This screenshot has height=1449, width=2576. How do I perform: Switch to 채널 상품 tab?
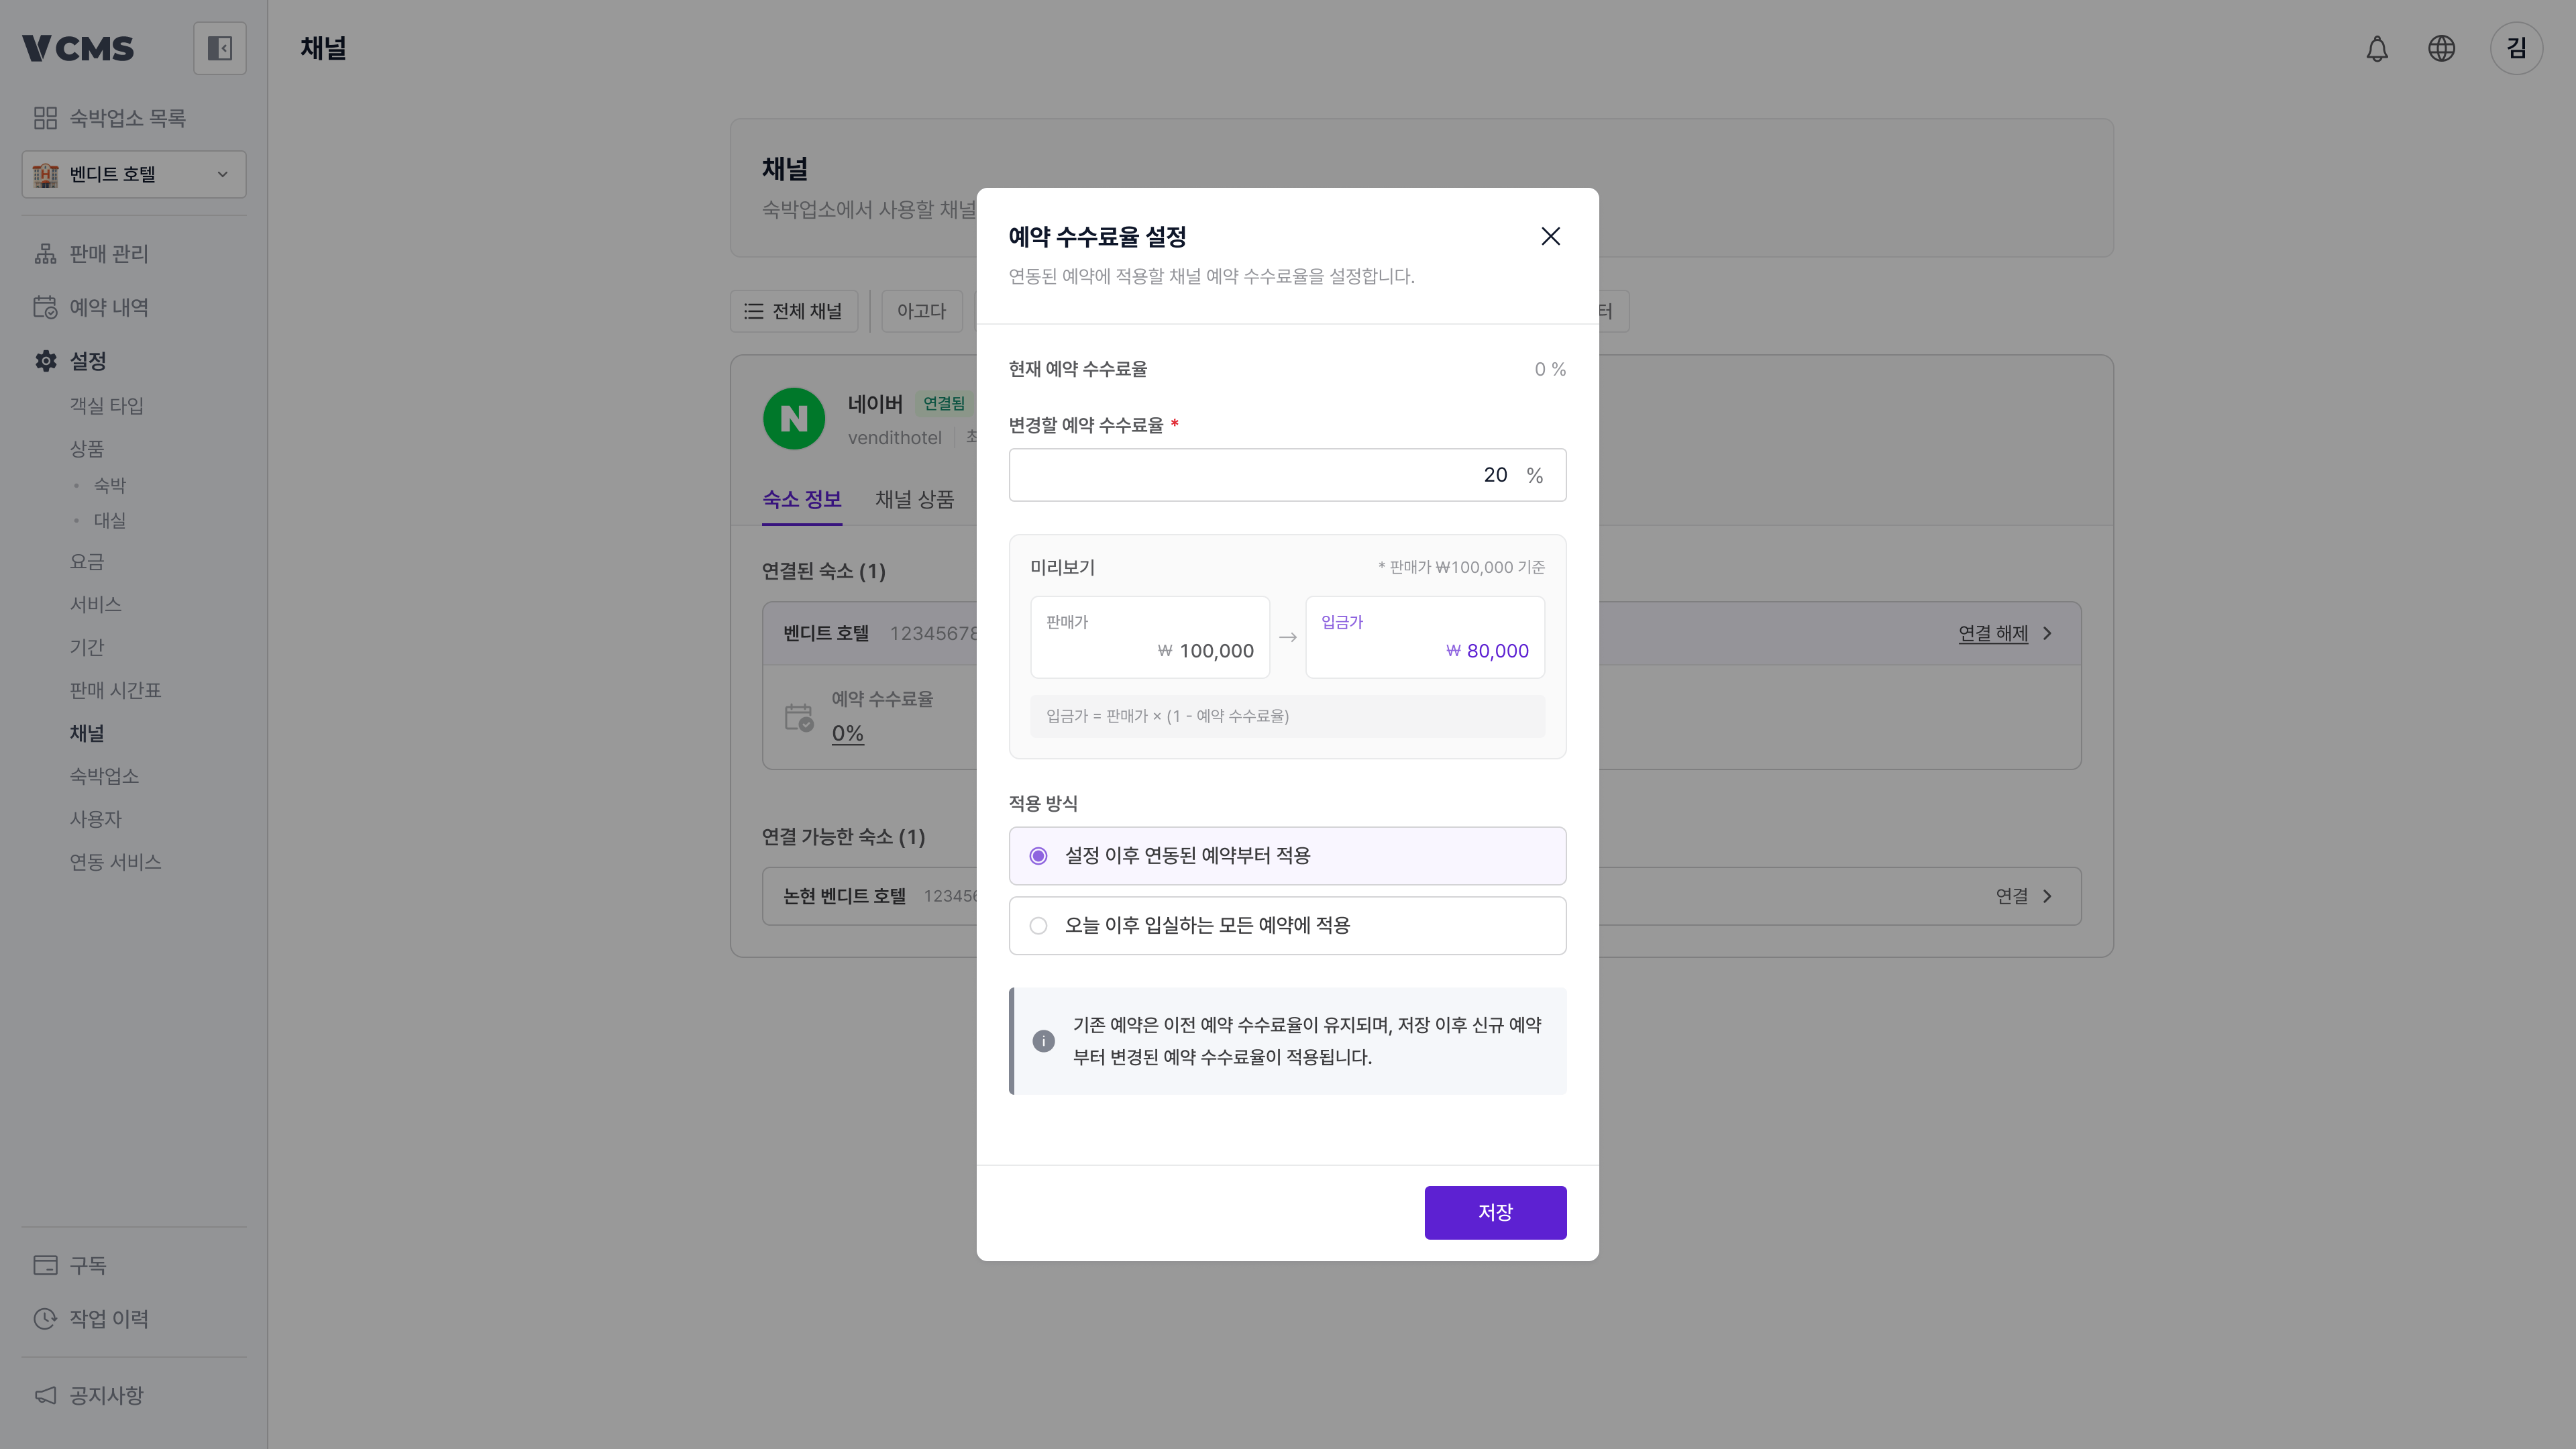tap(914, 499)
